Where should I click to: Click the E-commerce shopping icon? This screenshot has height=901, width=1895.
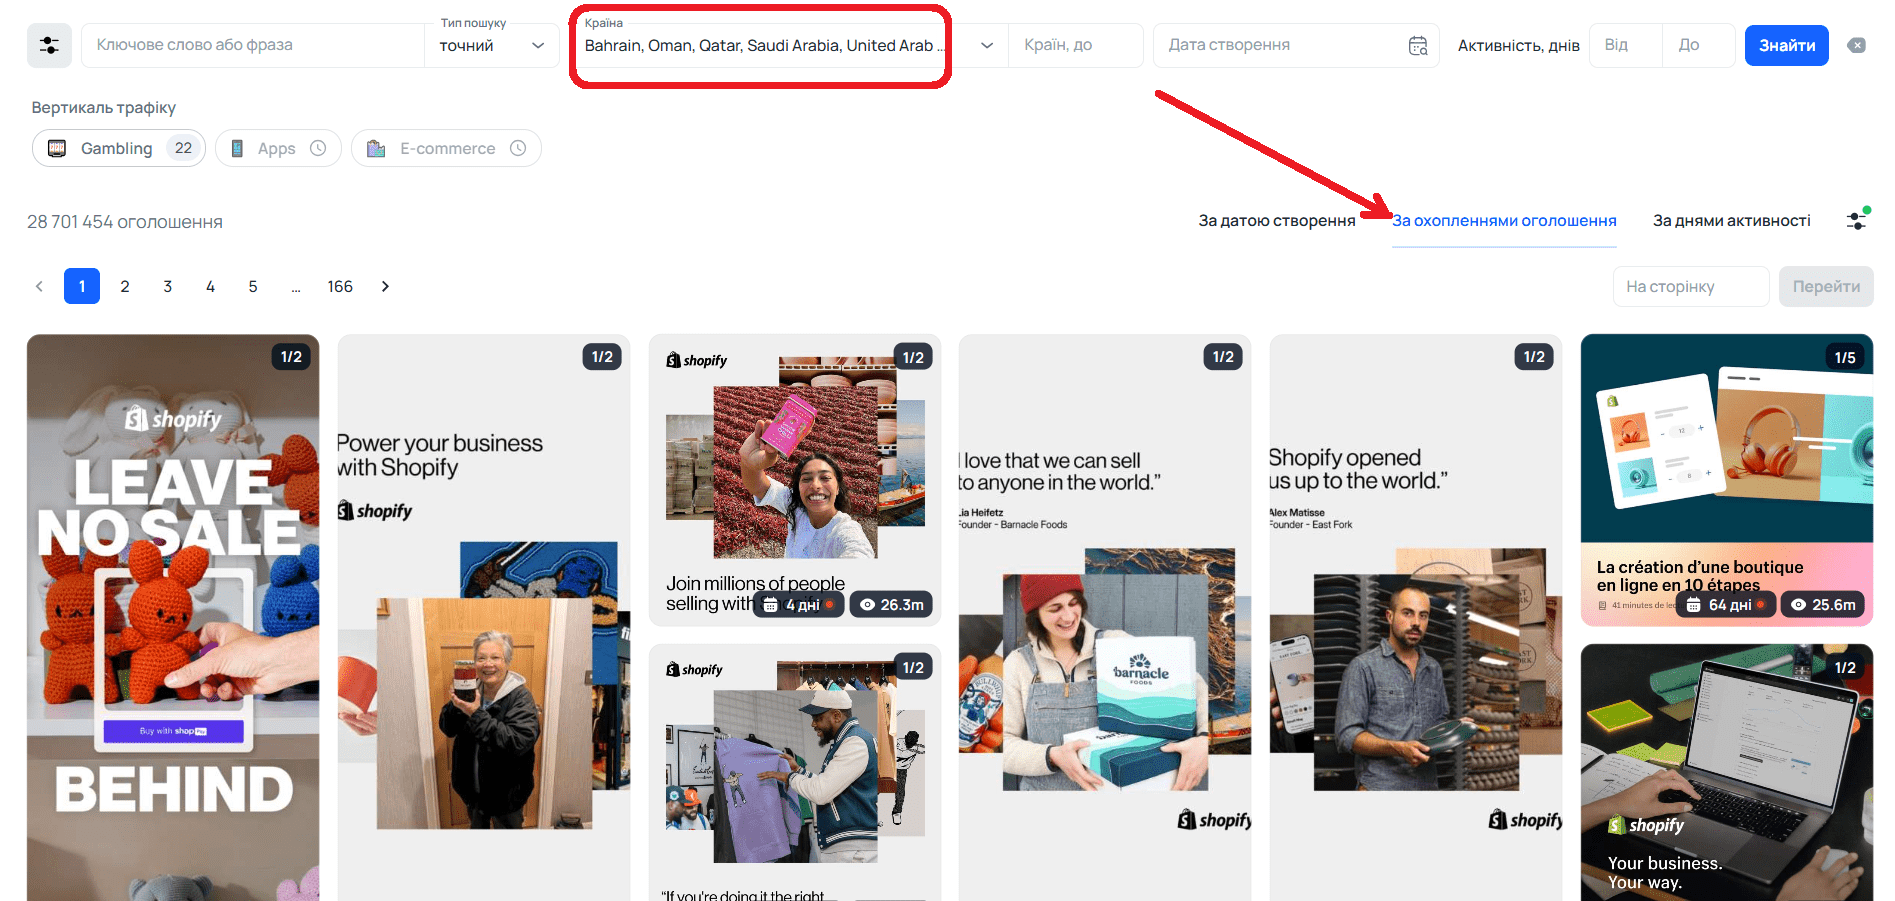[376, 148]
